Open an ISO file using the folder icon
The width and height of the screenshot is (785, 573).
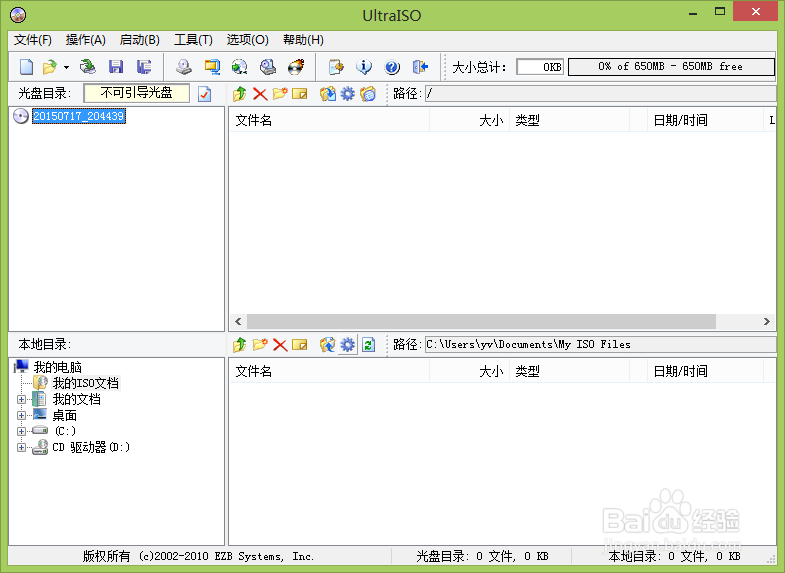(x=50, y=67)
